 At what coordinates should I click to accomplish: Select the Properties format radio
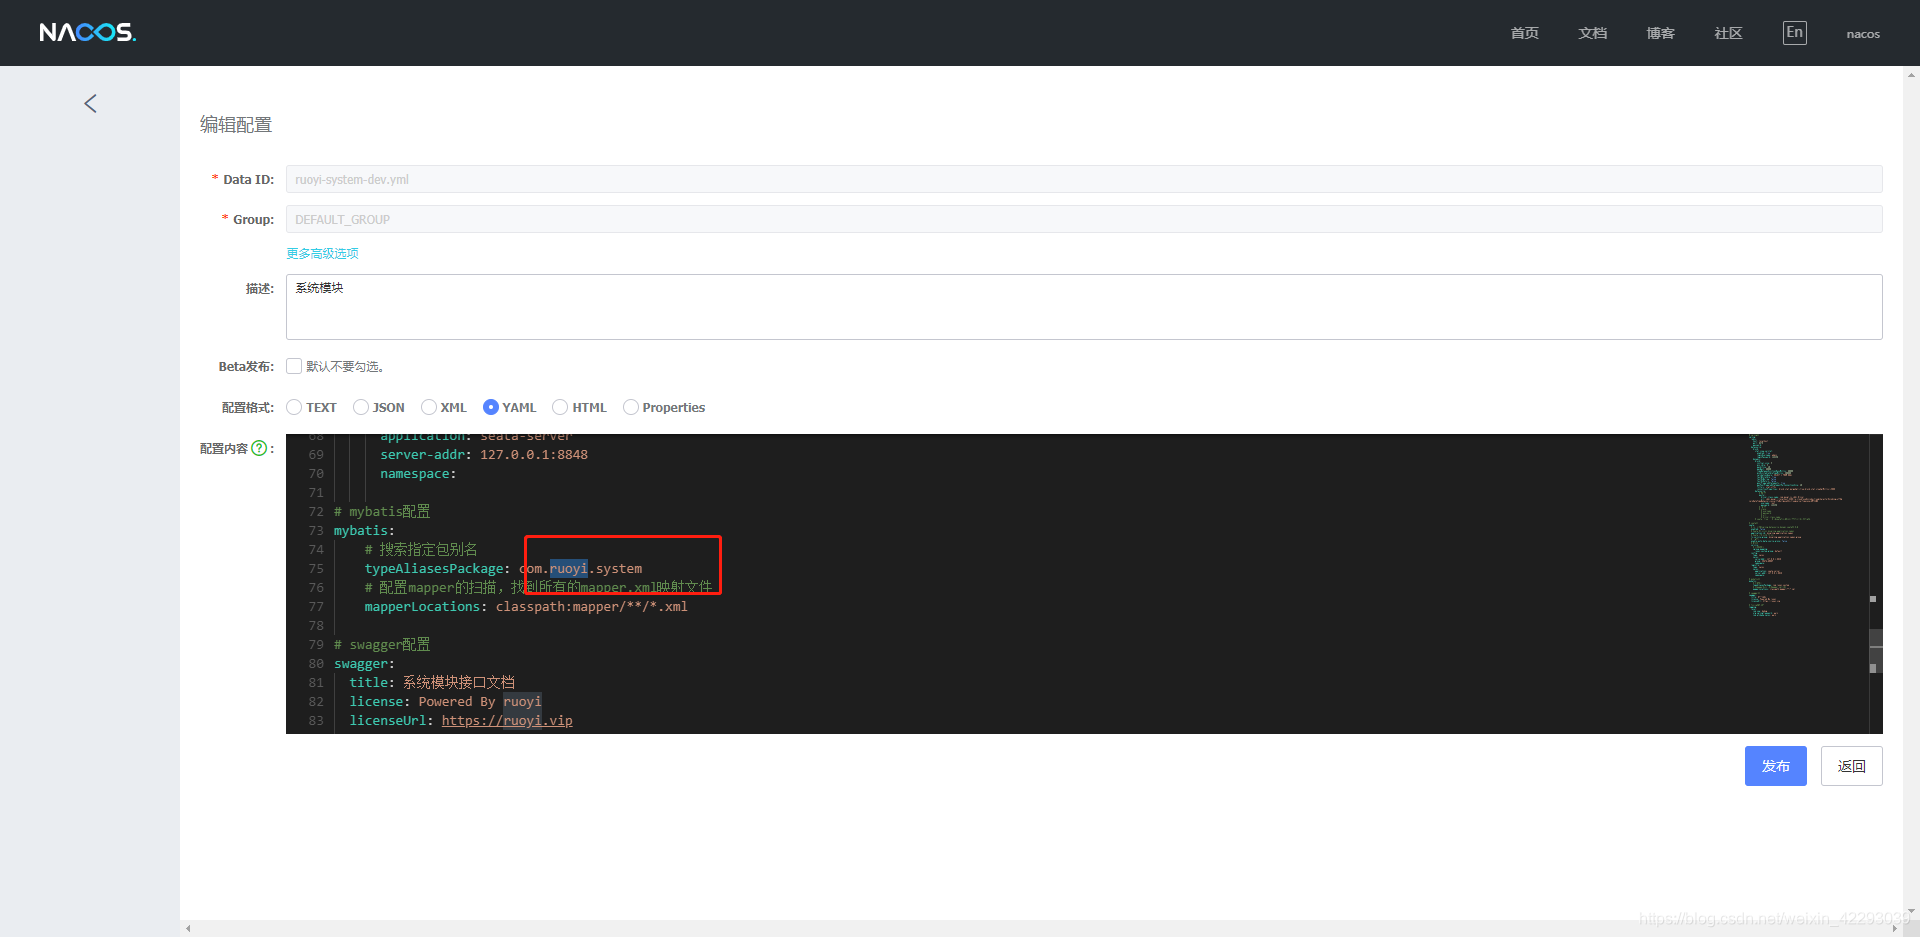(x=631, y=407)
